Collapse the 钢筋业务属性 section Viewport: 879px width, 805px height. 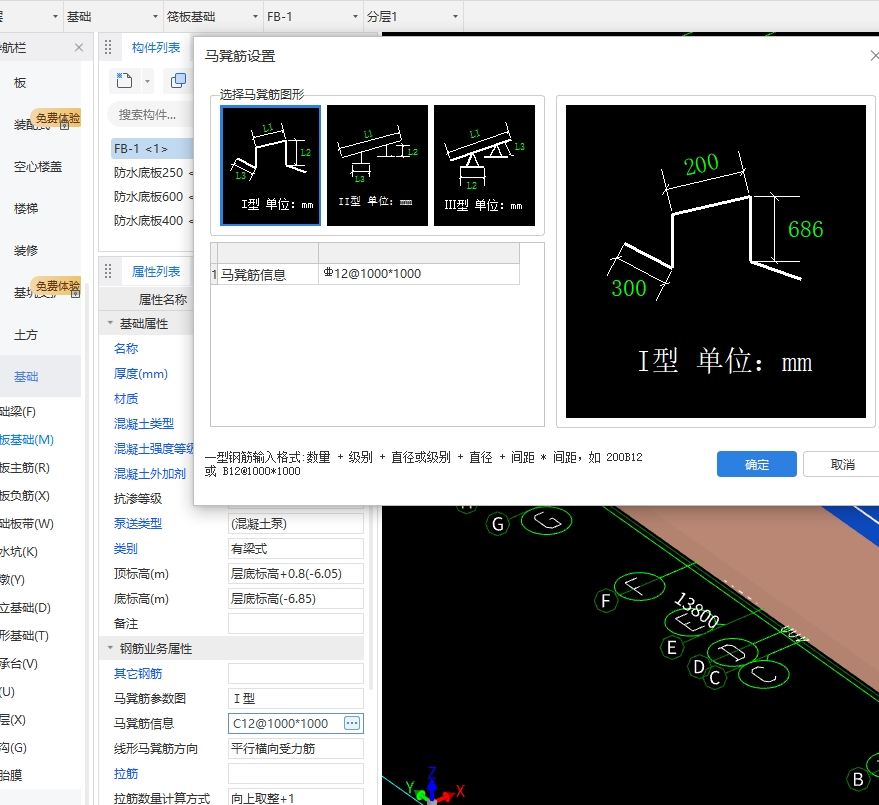tap(110, 649)
